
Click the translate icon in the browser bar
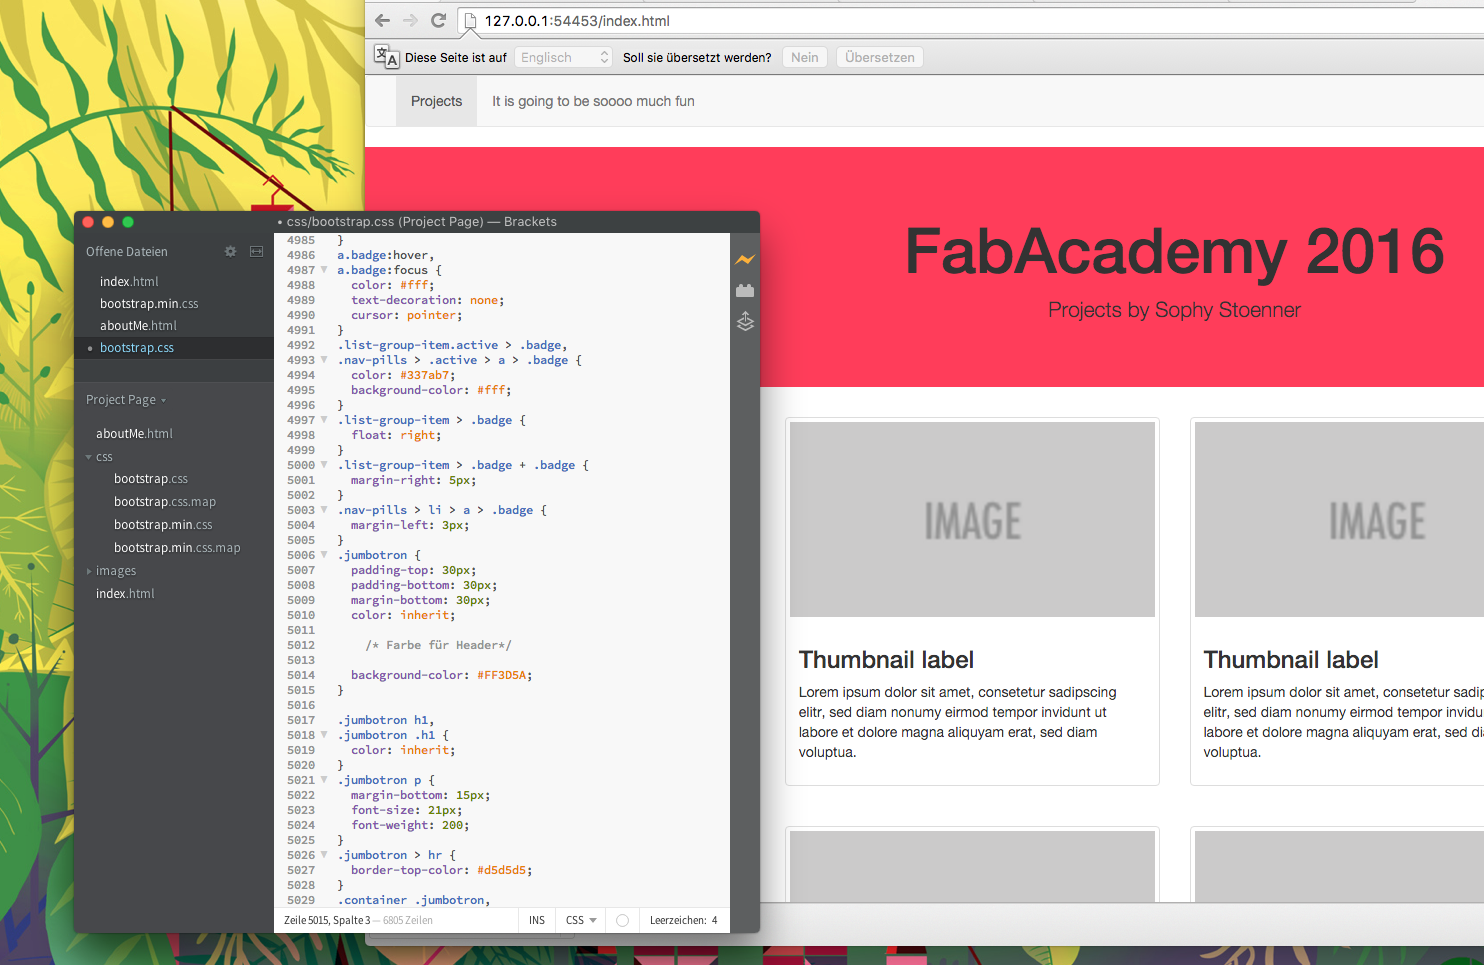point(386,56)
